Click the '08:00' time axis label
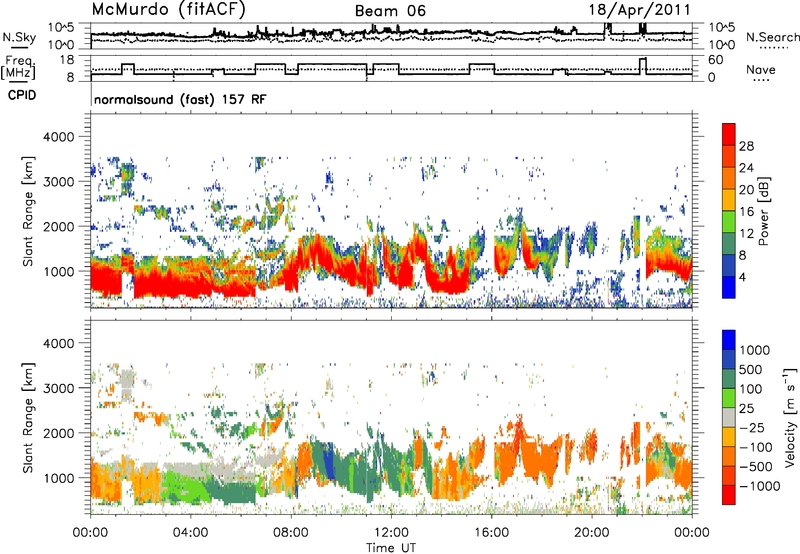The width and height of the screenshot is (800, 554). tap(291, 533)
